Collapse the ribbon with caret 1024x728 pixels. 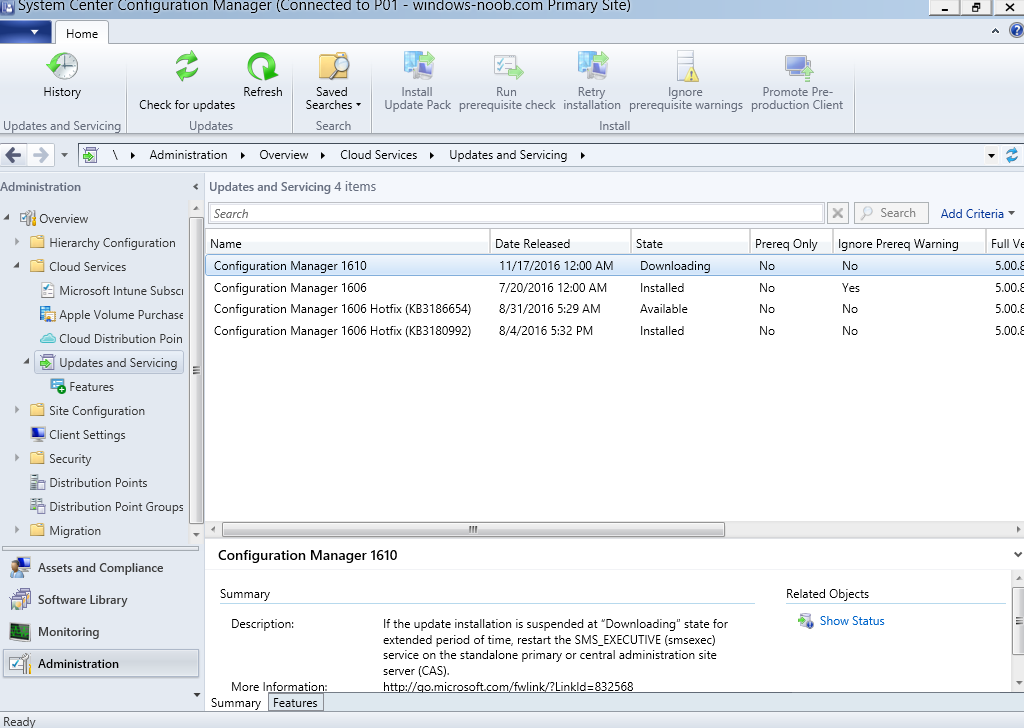click(995, 31)
